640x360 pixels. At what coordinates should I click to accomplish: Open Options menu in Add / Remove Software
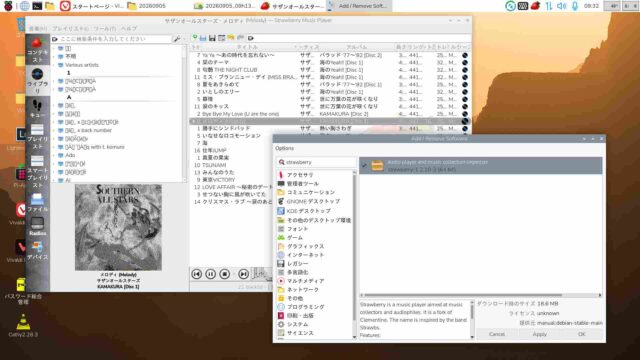pyautogui.click(x=284, y=148)
